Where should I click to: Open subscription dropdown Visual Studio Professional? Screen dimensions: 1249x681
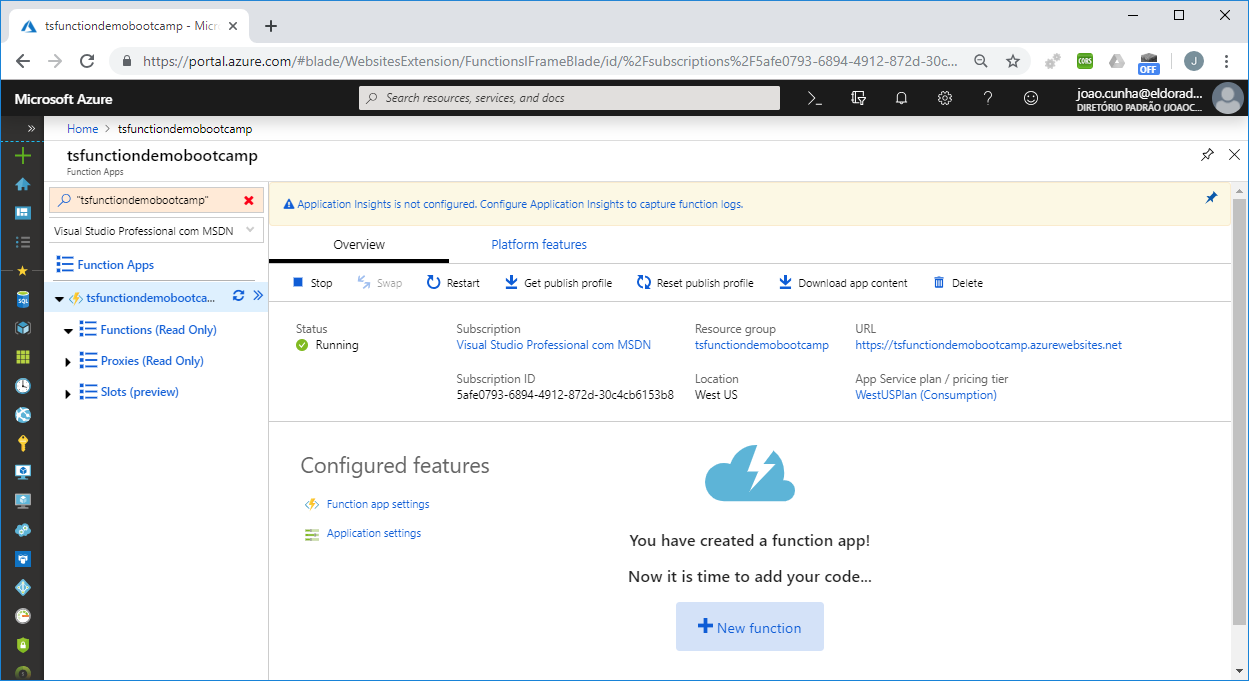click(156, 231)
